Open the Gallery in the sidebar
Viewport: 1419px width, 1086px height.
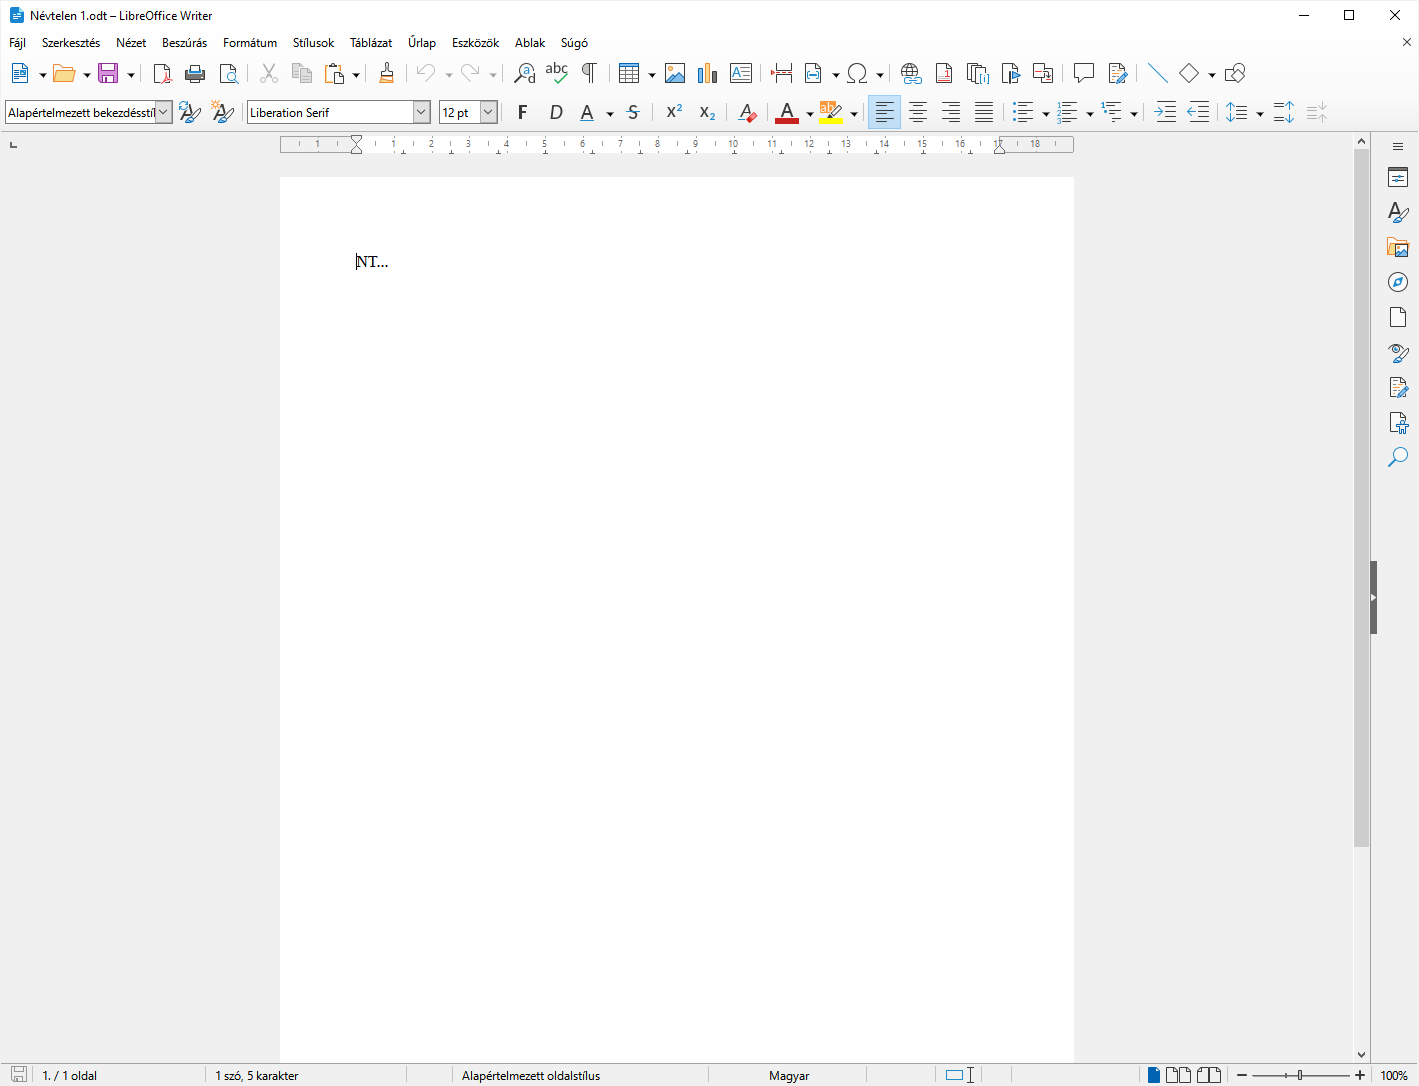1397,246
